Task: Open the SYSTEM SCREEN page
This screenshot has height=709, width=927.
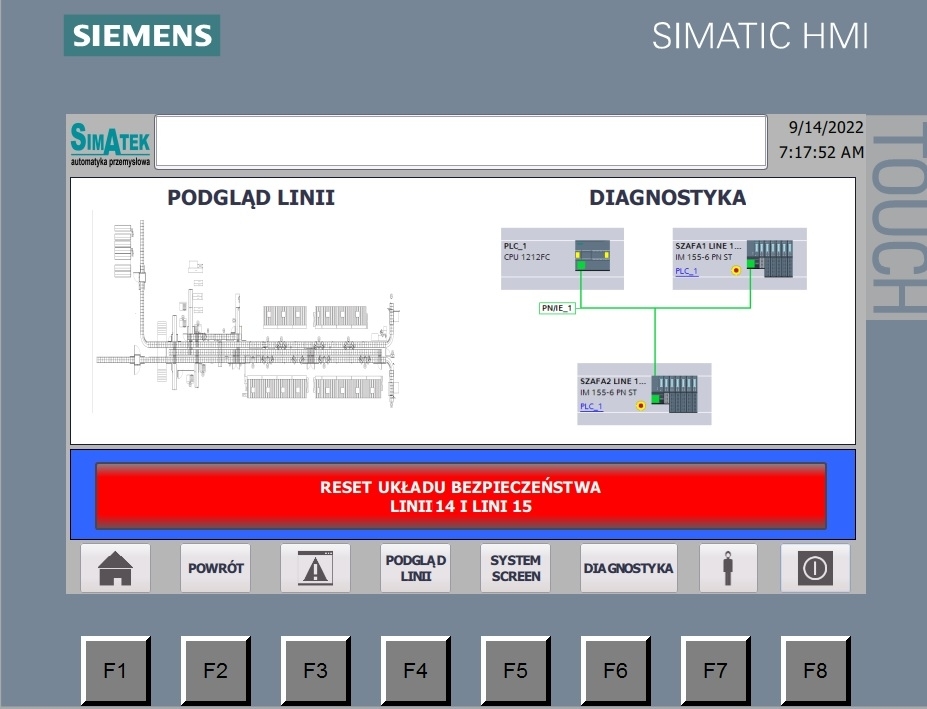Action: point(516,568)
